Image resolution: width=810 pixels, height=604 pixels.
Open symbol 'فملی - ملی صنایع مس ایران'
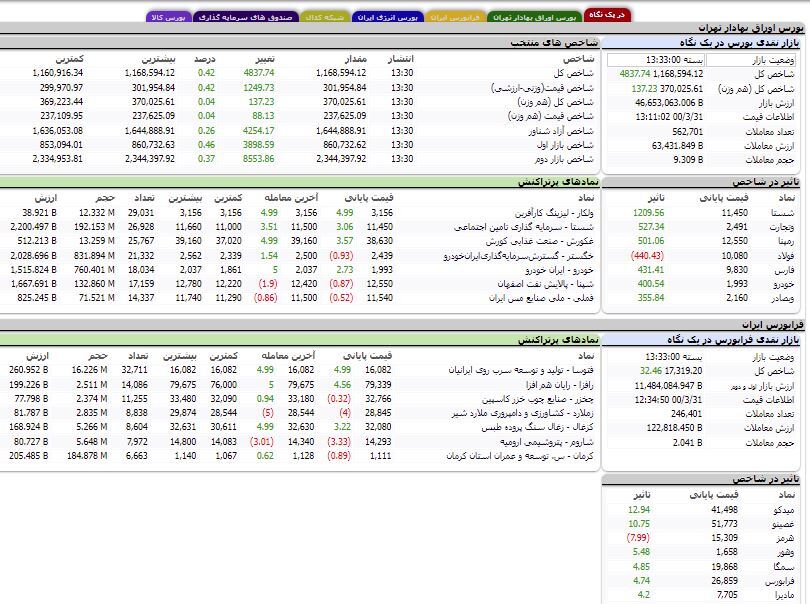click(541, 298)
